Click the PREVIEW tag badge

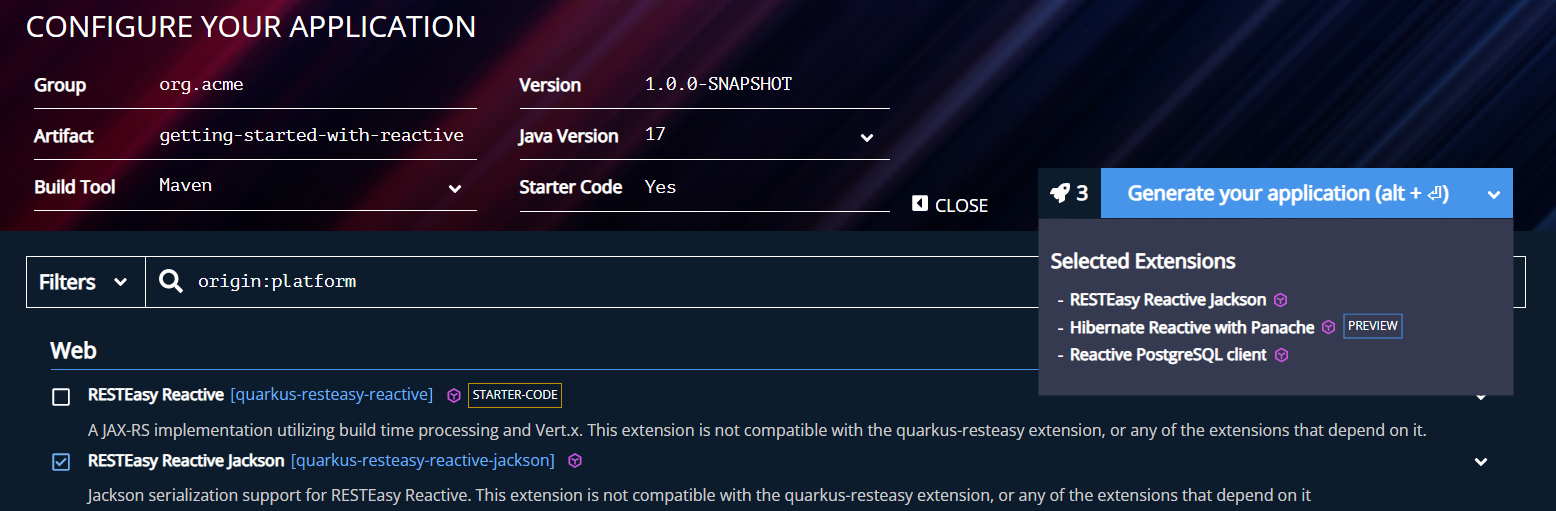[x=1372, y=327]
